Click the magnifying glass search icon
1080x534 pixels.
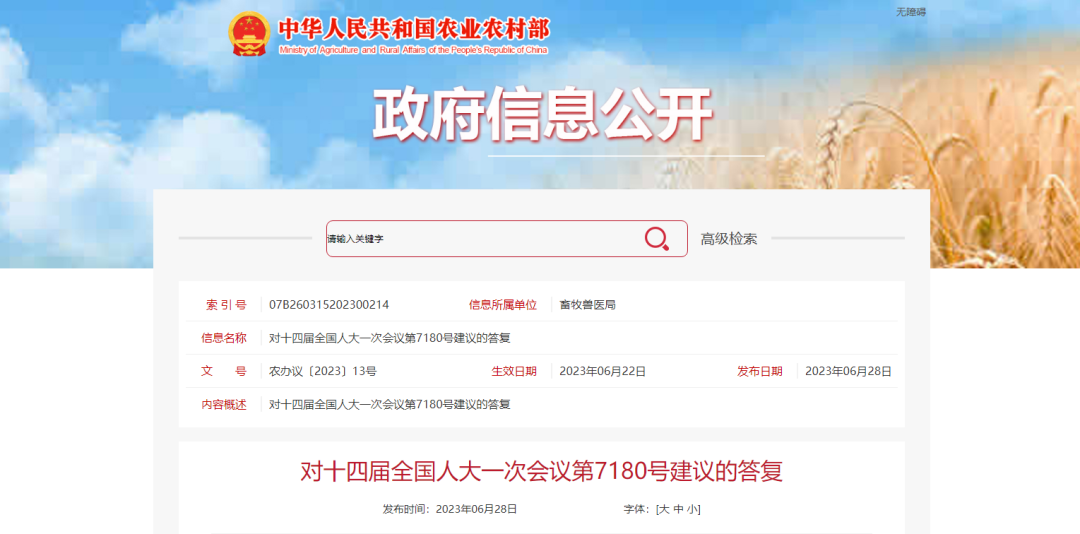[x=656, y=238]
